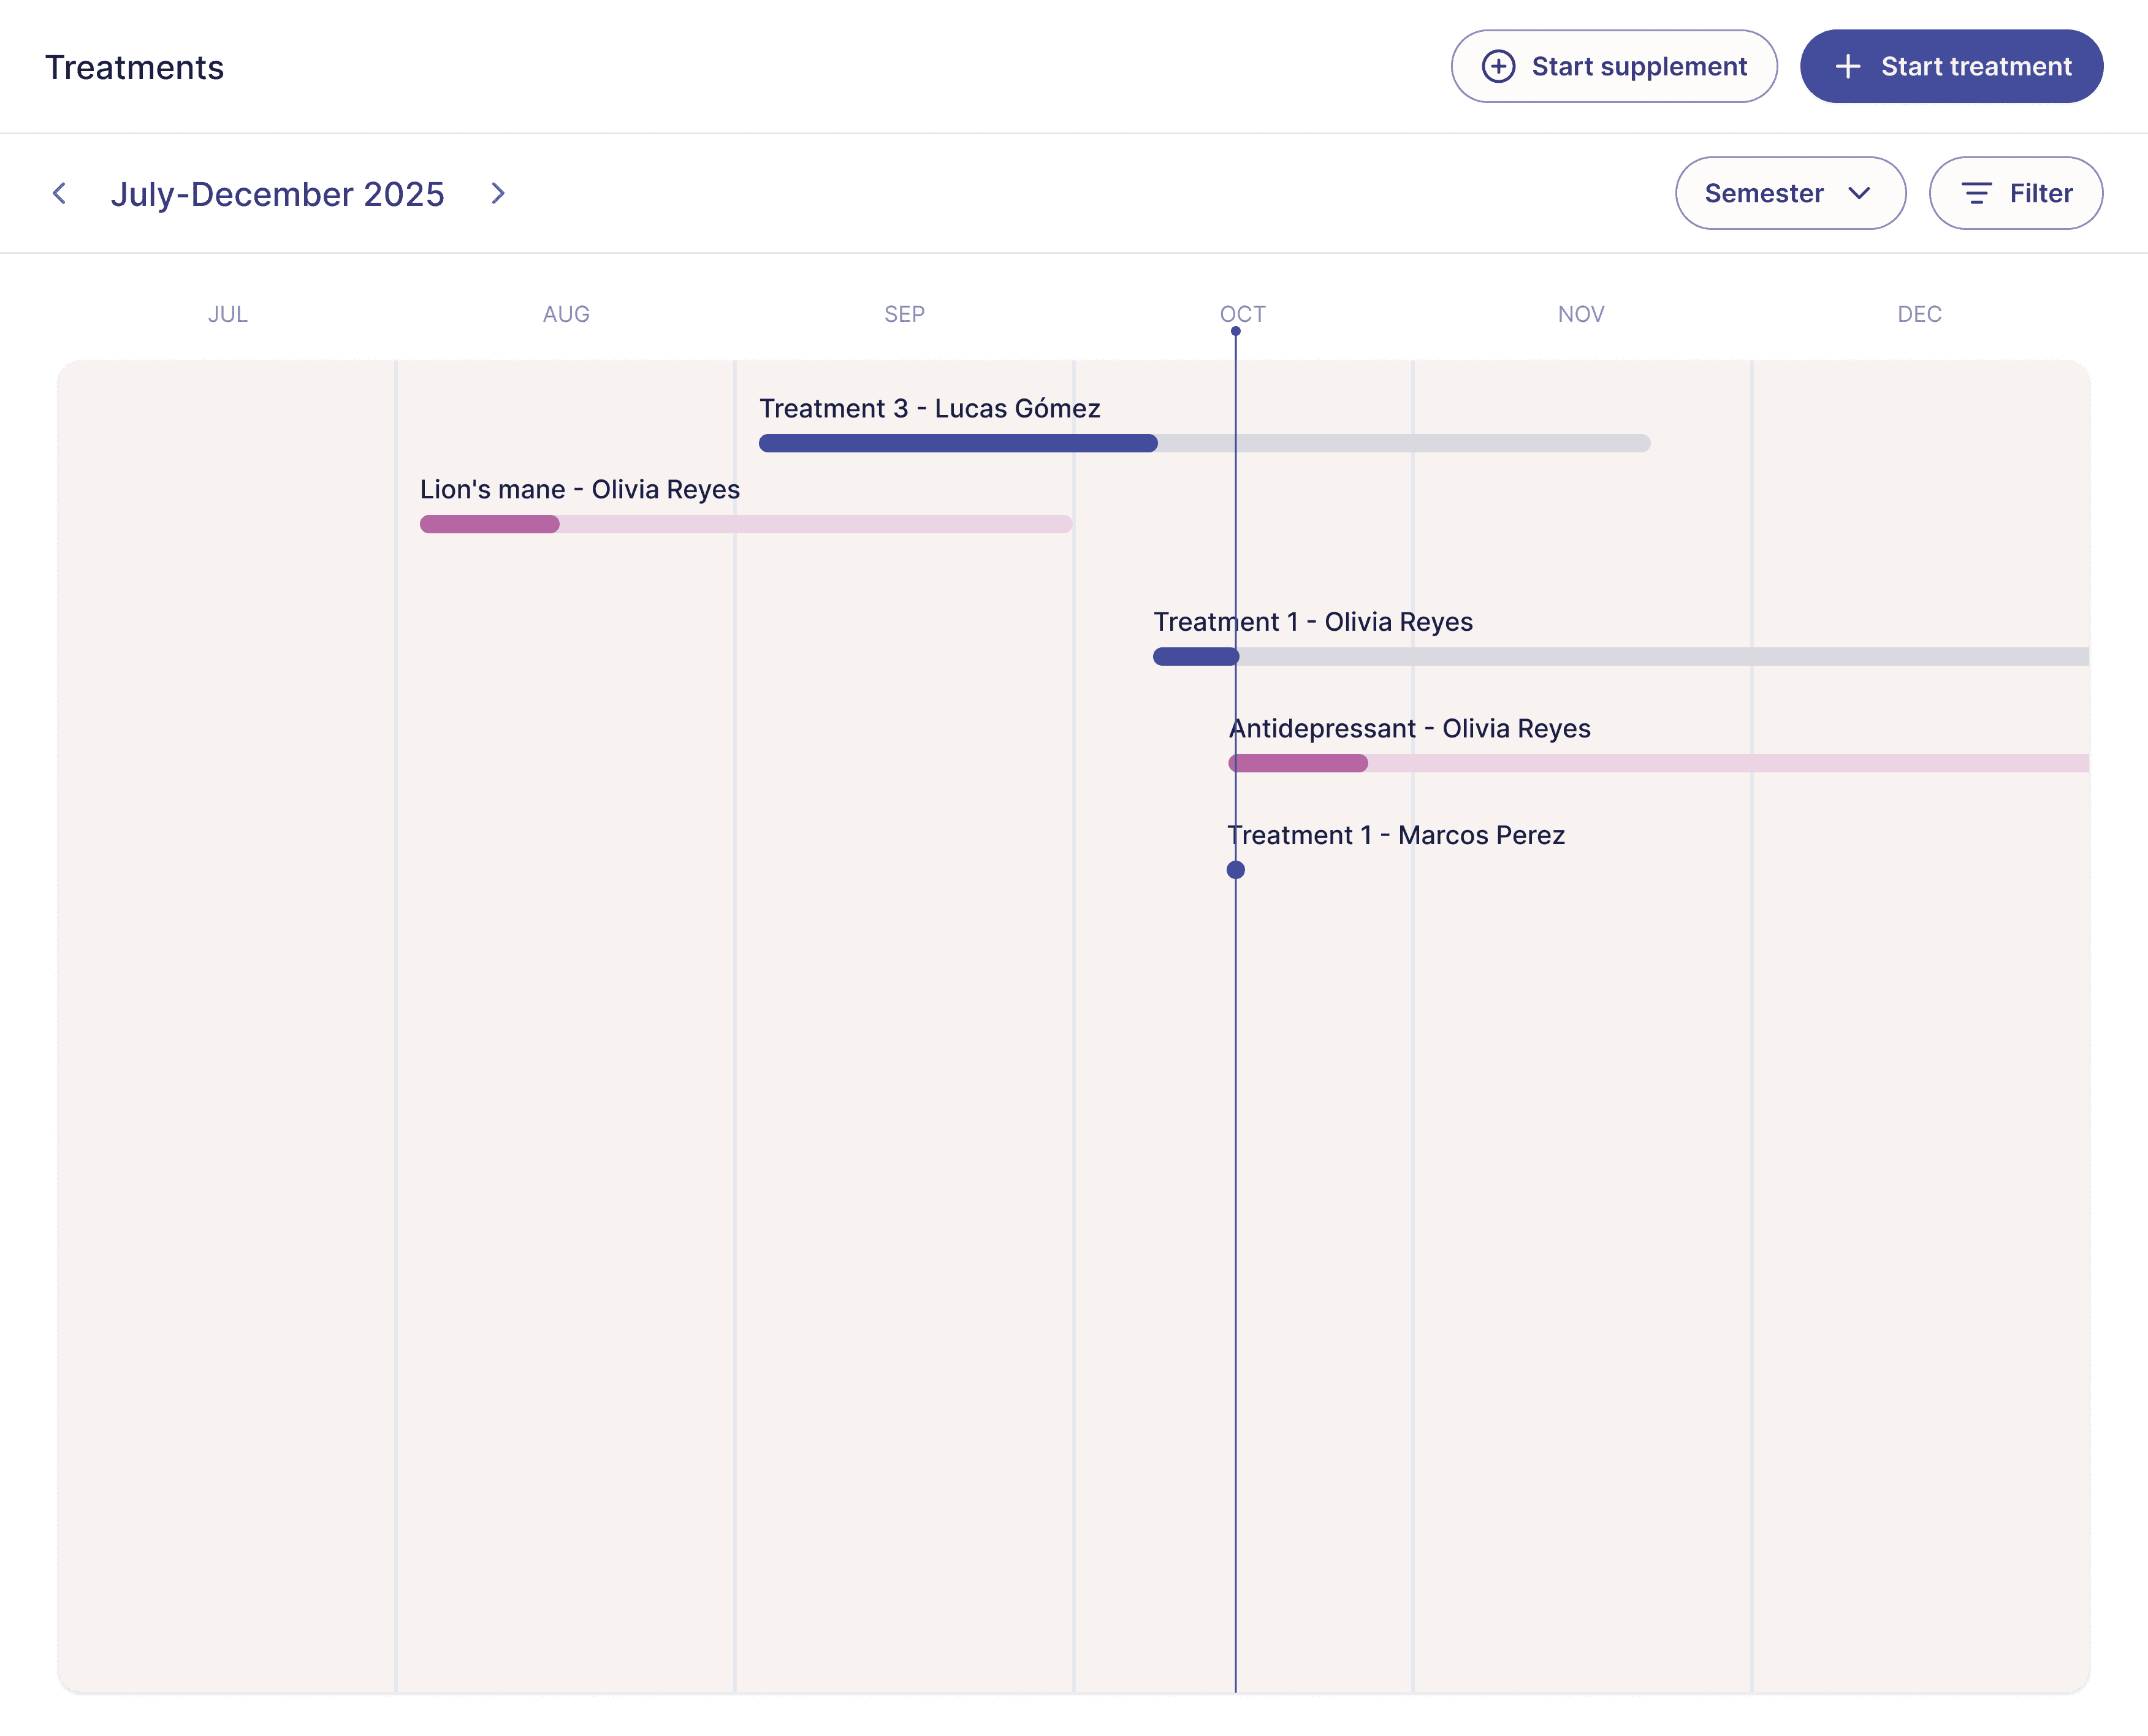Click the plus icon in Start treatment
The height and width of the screenshot is (1736, 2148).
(x=1847, y=66)
